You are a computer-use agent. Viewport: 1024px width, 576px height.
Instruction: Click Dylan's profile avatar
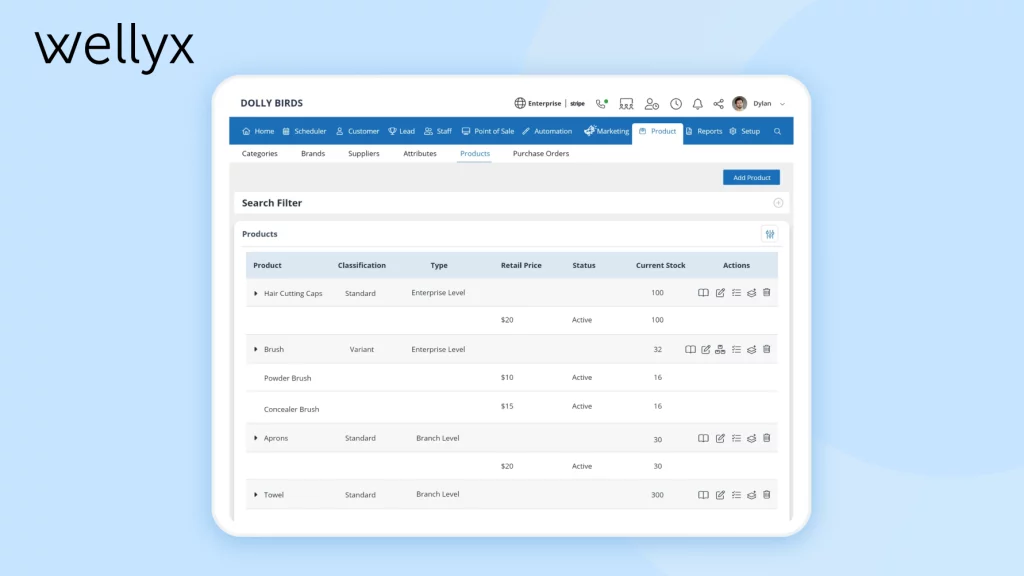point(739,103)
